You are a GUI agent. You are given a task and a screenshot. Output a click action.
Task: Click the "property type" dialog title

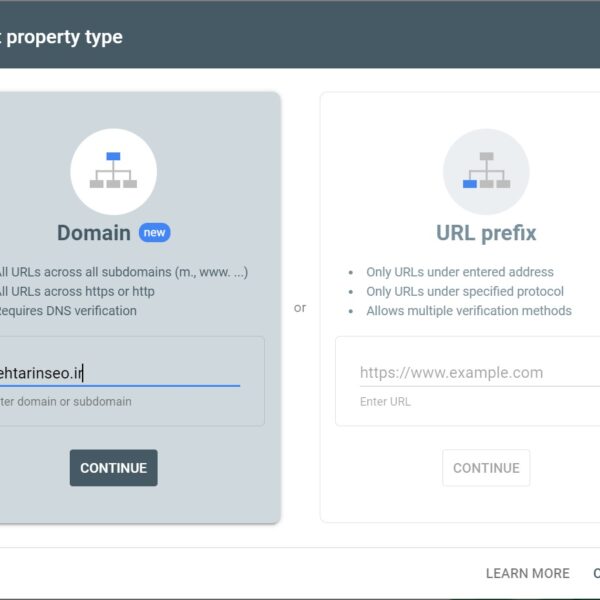[62, 38]
